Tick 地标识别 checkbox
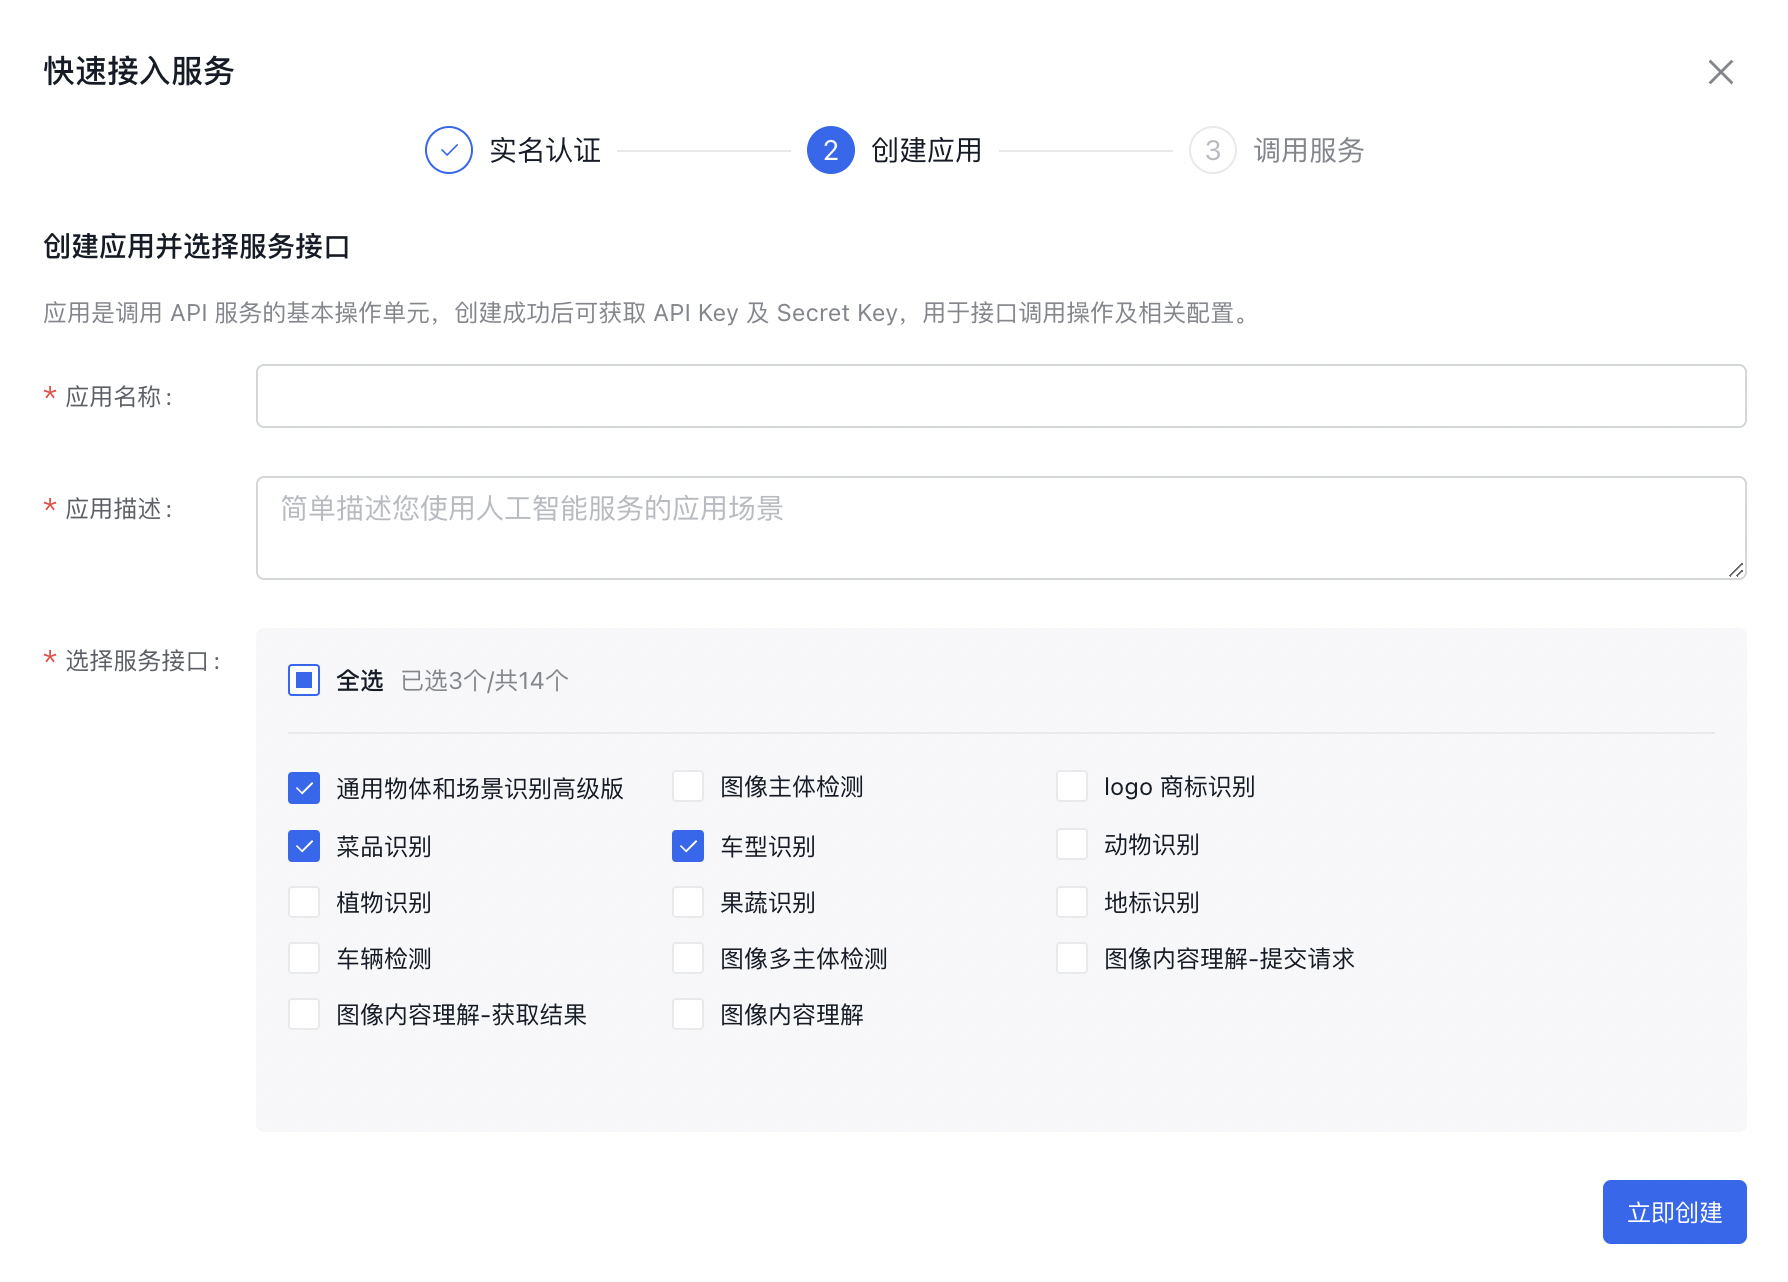Viewport: 1788px width, 1282px height. coord(1072,902)
